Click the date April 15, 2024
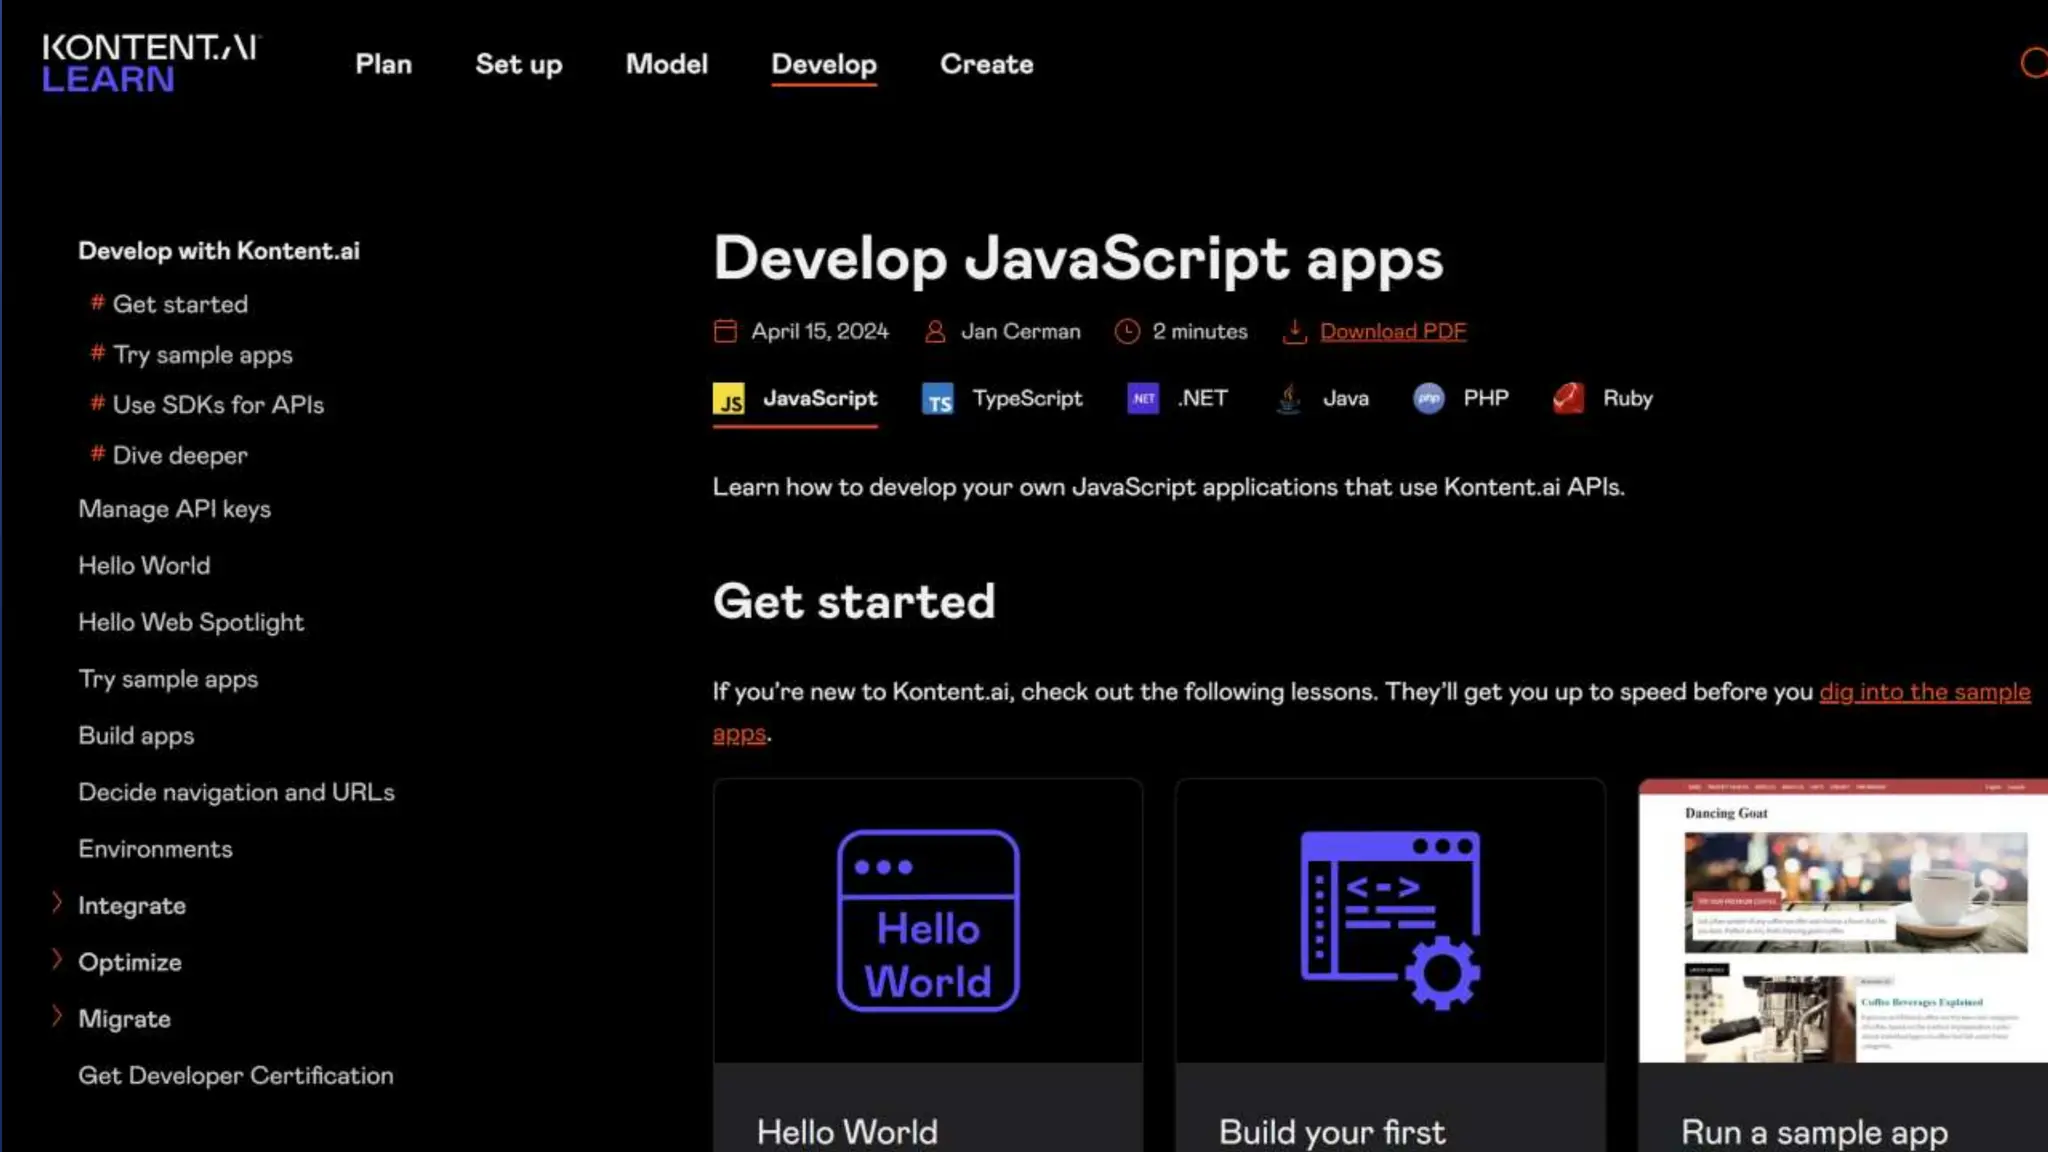Screen dimensions: 2048x1152 click(x=820, y=331)
